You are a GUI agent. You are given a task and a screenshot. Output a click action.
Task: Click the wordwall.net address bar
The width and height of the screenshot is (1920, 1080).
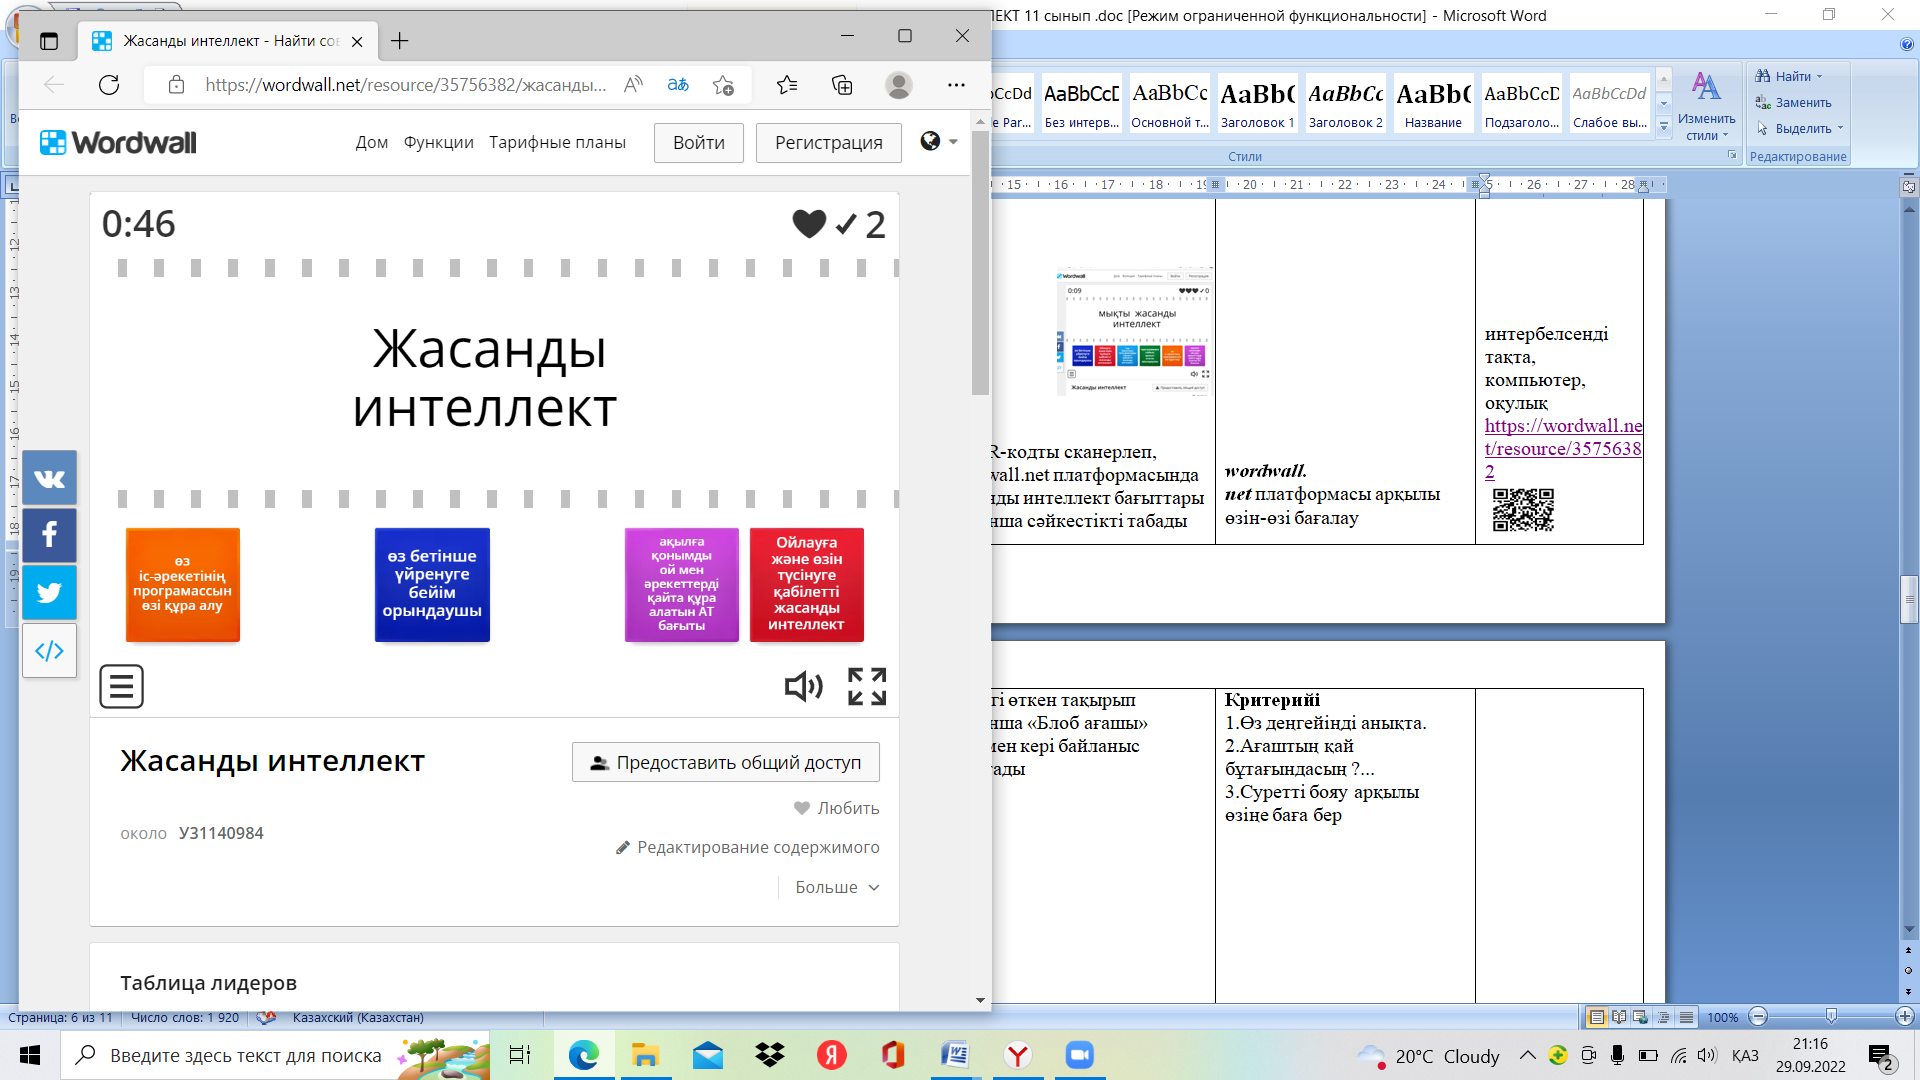tap(406, 85)
